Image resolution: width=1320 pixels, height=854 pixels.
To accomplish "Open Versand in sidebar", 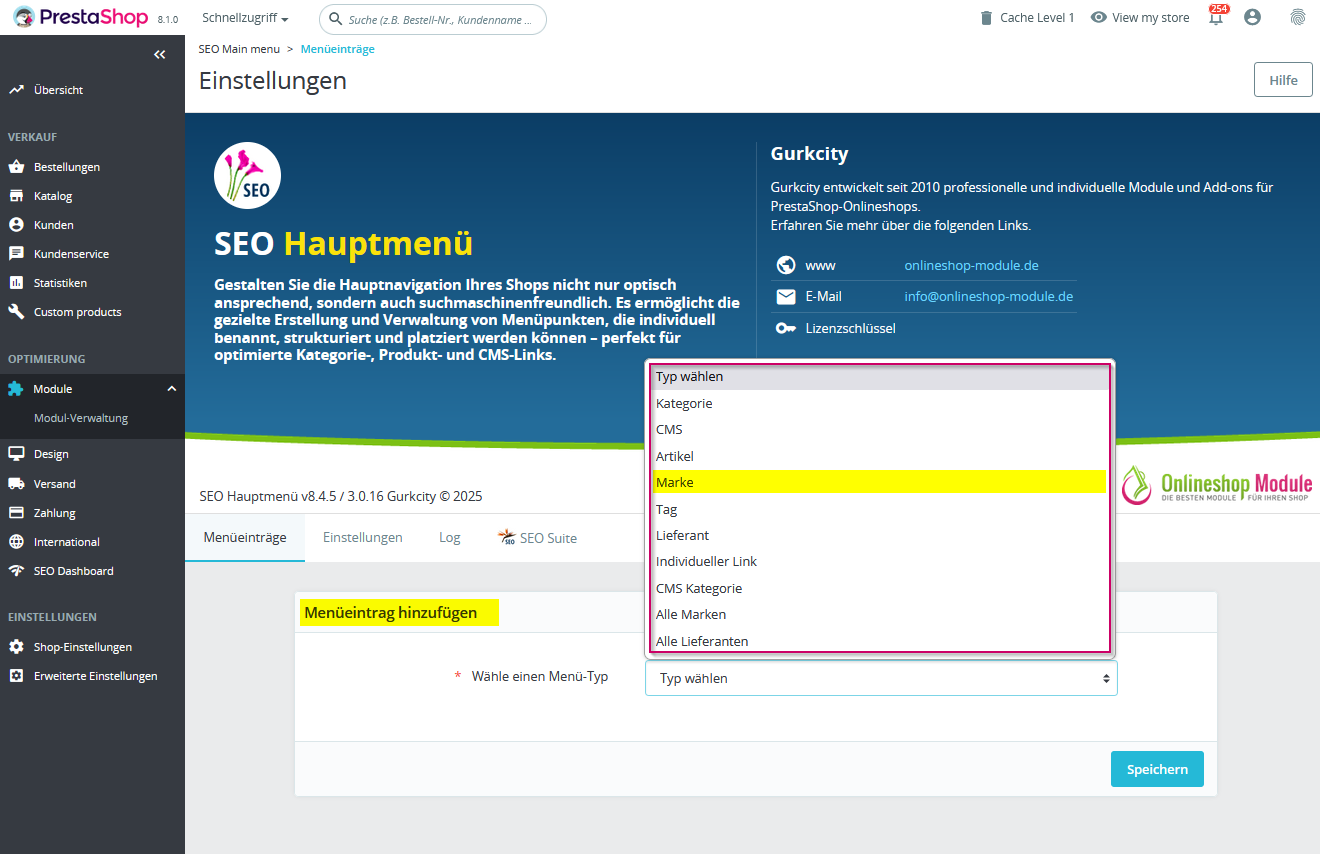I will [x=55, y=484].
